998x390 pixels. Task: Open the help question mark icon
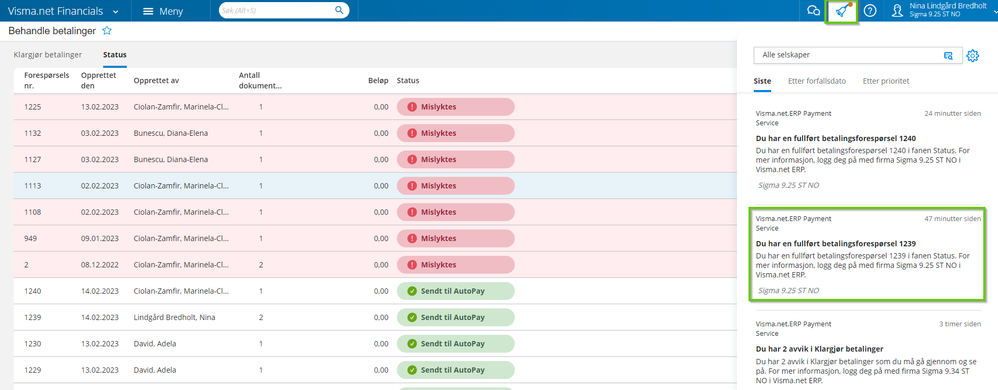point(871,11)
